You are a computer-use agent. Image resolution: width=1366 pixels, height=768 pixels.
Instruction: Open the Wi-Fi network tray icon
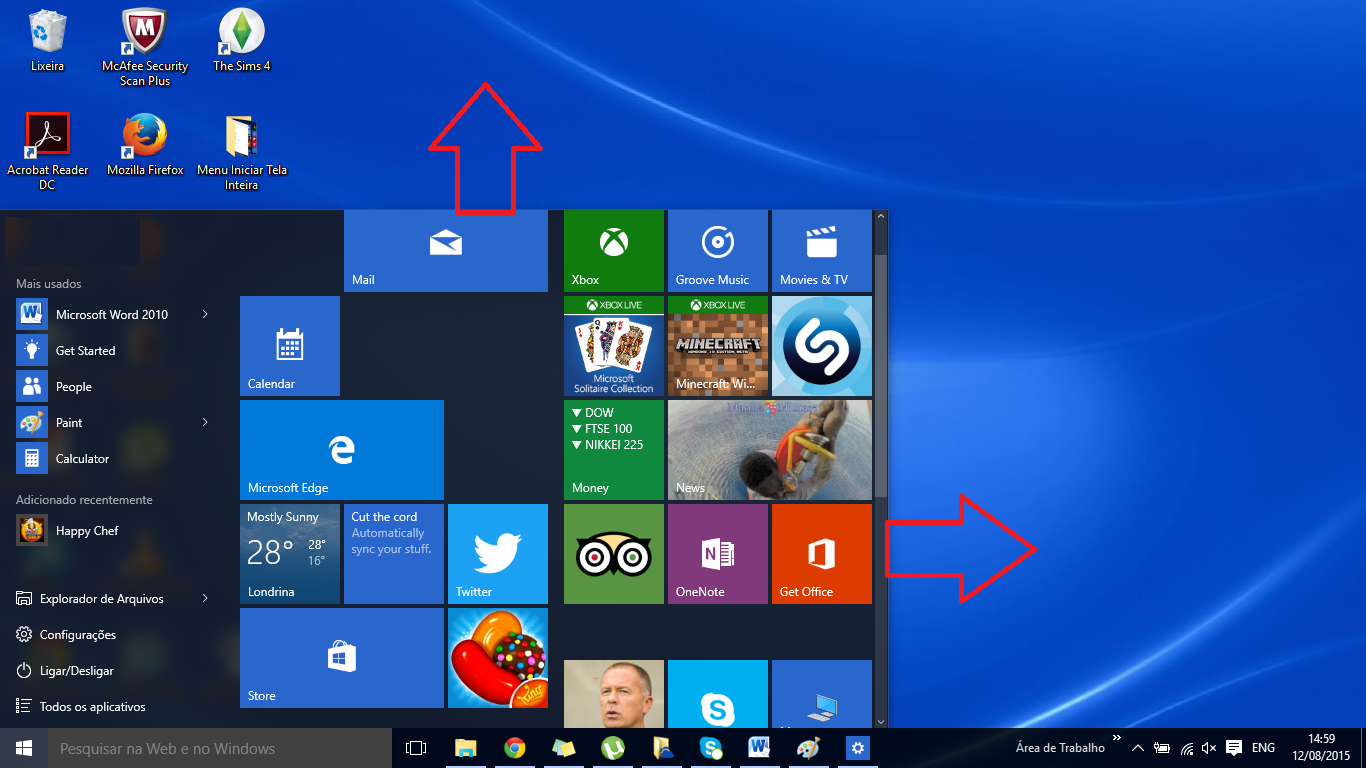1186,748
